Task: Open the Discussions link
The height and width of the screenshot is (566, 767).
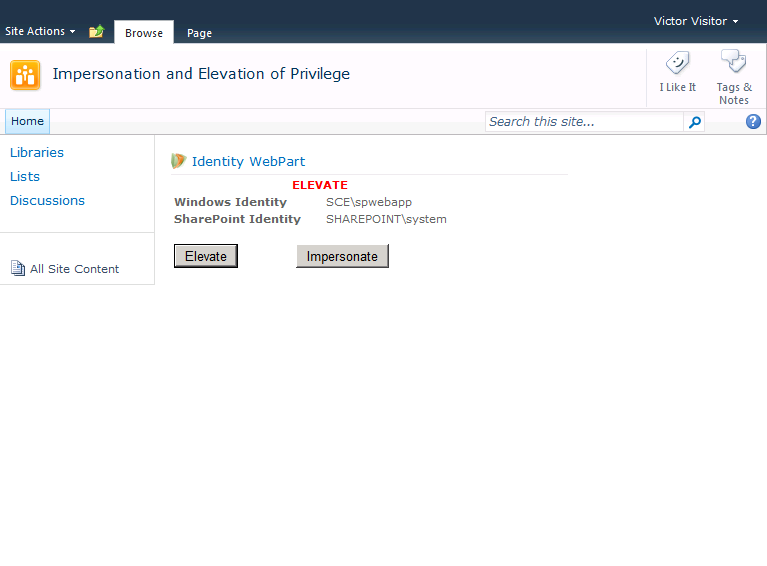Action: point(47,201)
